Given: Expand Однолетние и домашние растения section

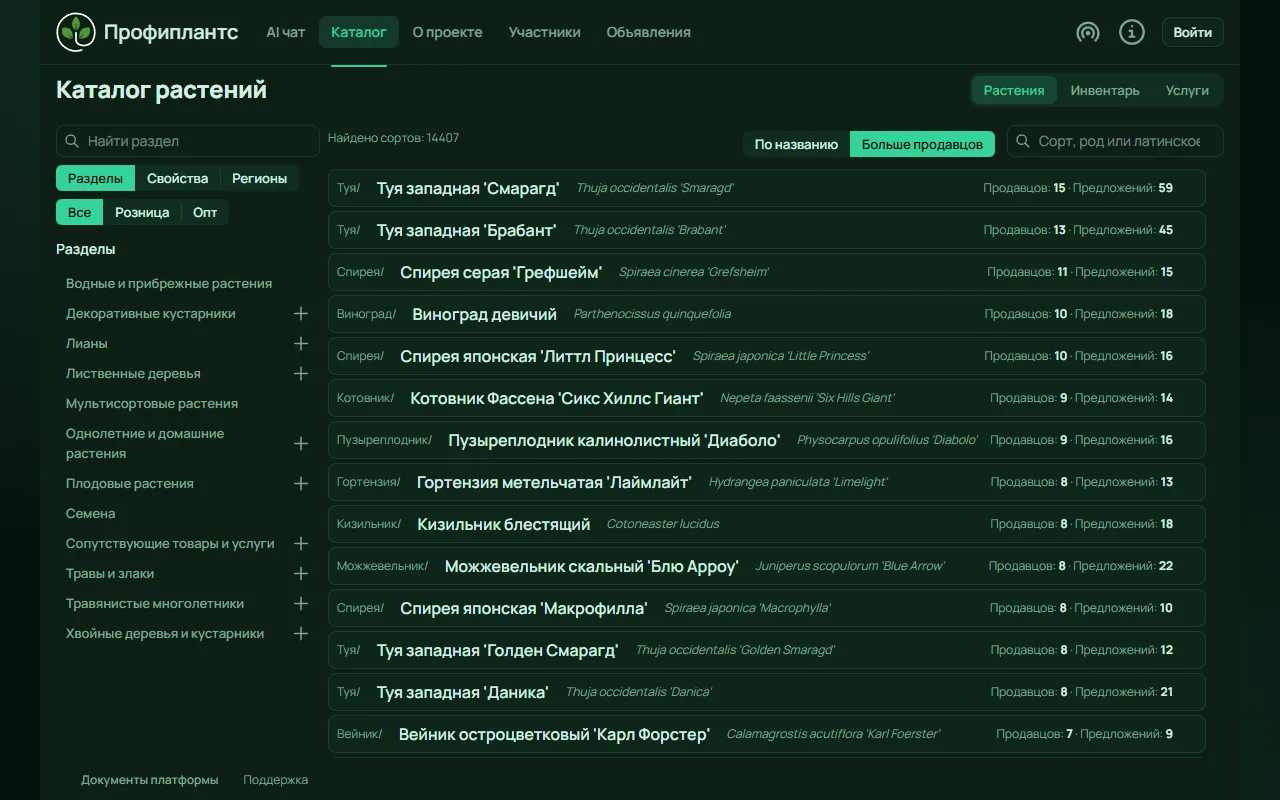Looking at the screenshot, I should click(x=301, y=443).
